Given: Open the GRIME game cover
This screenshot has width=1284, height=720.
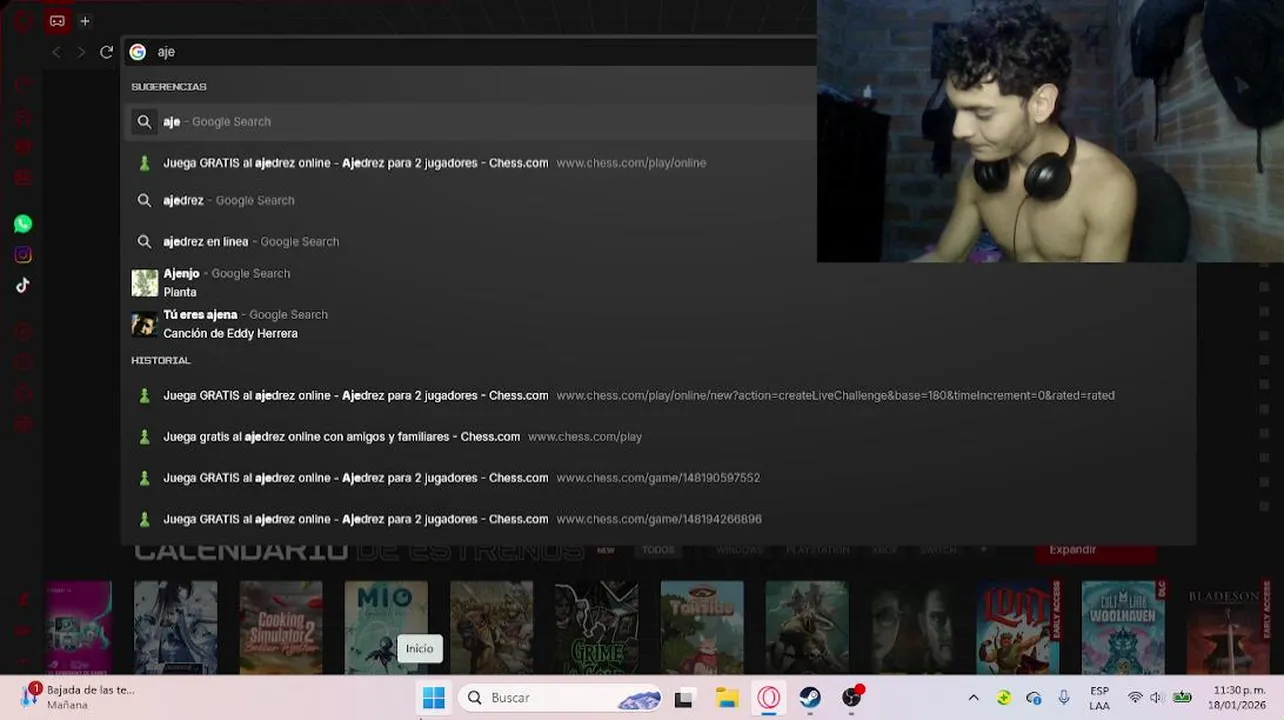Looking at the screenshot, I should click(597, 628).
